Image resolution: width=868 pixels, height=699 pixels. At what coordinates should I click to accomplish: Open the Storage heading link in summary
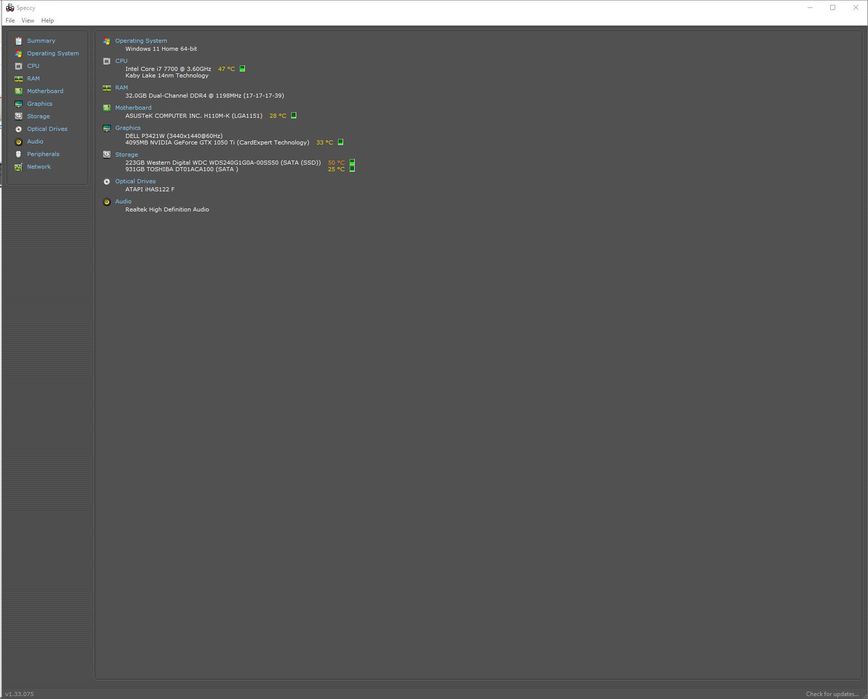(x=126, y=154)
